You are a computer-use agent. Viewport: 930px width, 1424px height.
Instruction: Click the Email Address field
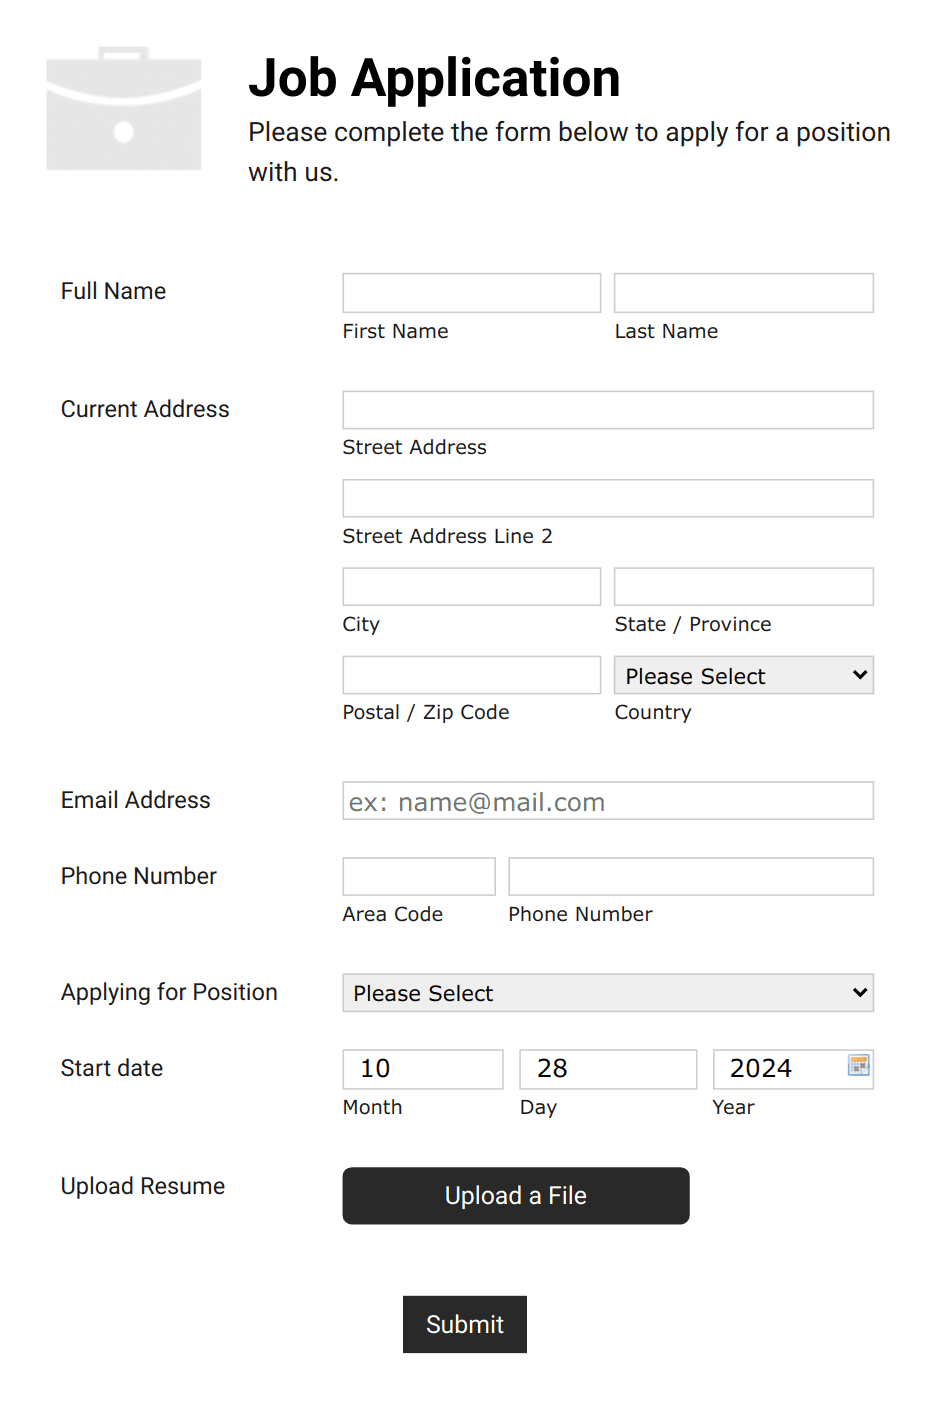tap(607, 800)
